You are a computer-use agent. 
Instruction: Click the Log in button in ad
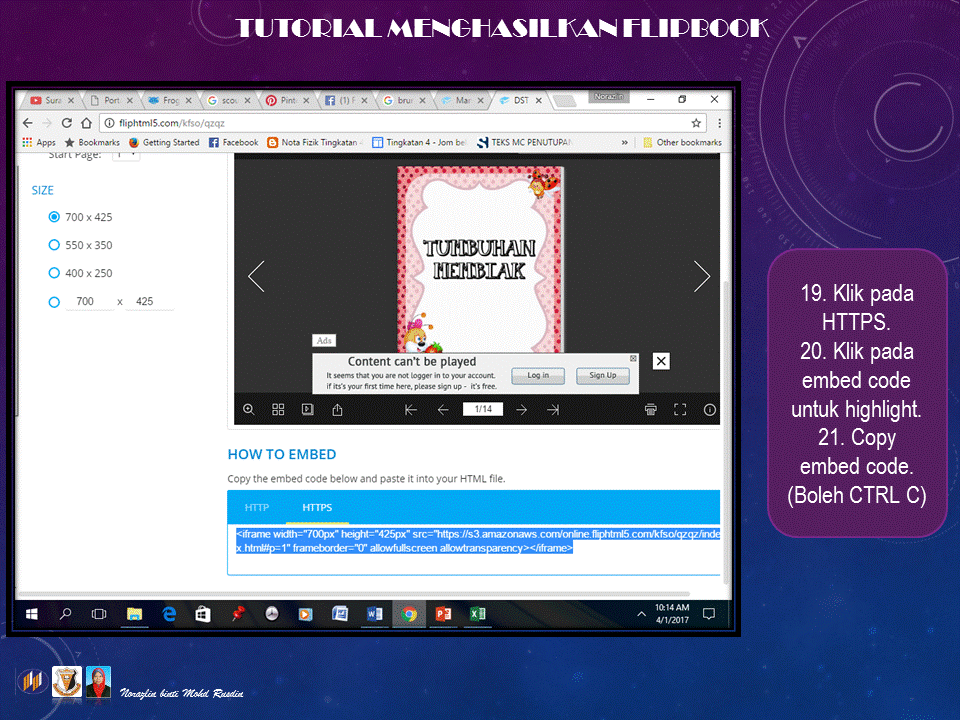point(538,375)
